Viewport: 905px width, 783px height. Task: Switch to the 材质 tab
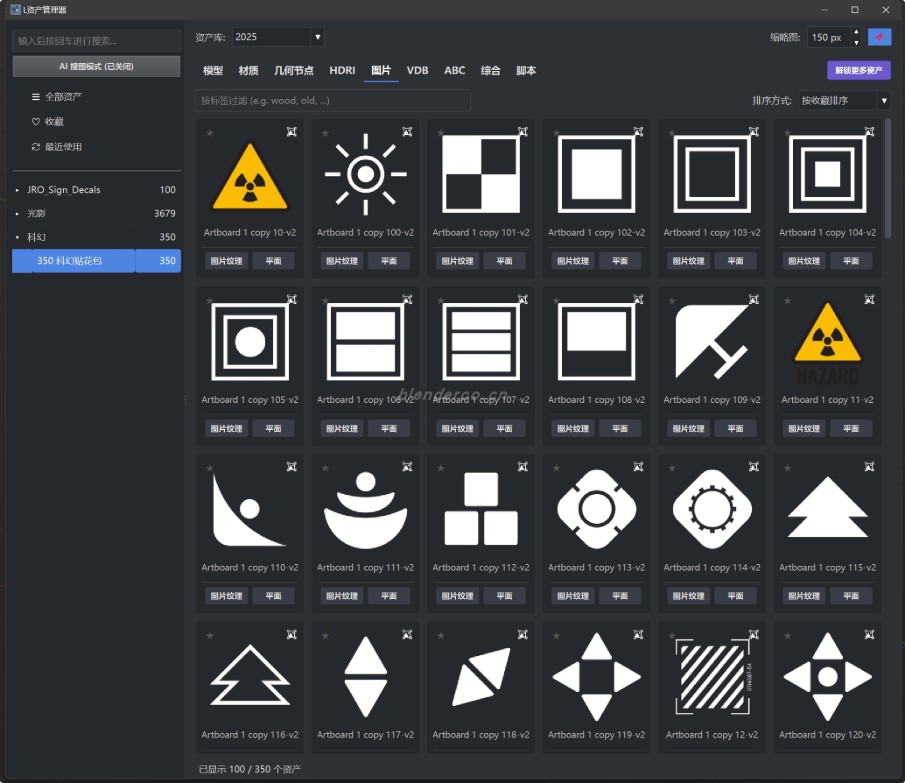click(249, 70)
